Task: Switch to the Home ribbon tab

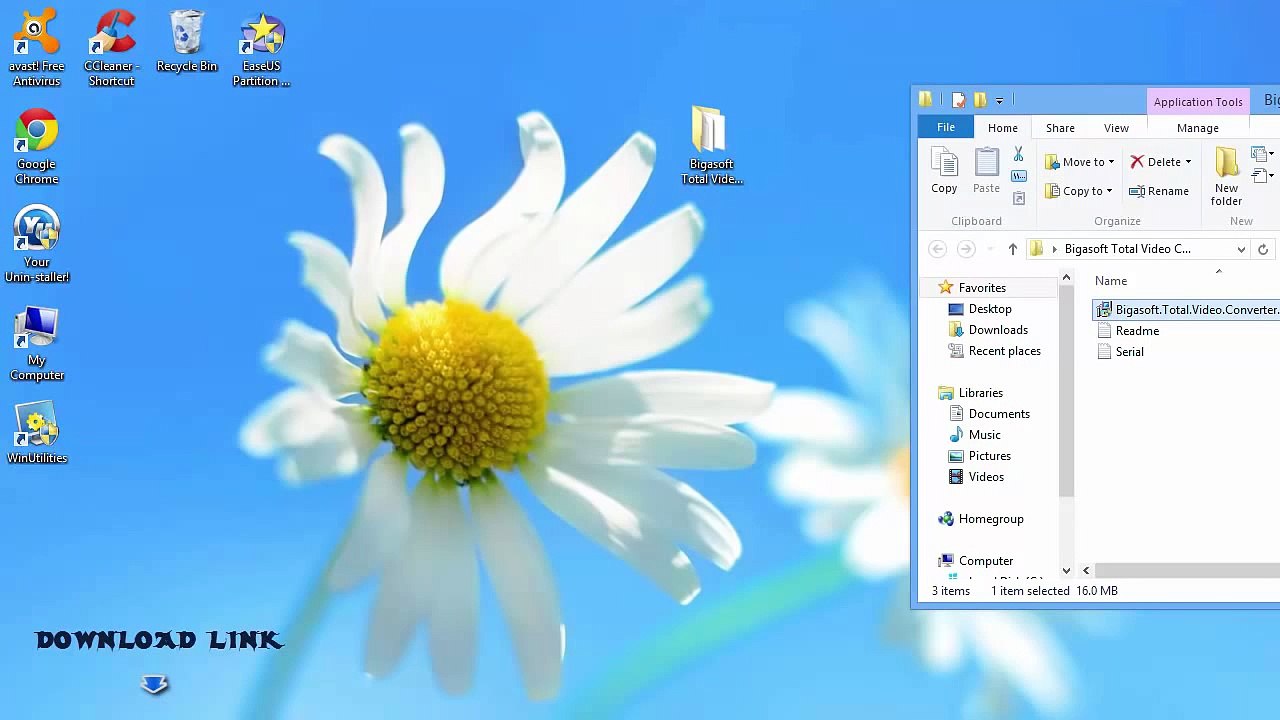Action: coord(1002,128)
